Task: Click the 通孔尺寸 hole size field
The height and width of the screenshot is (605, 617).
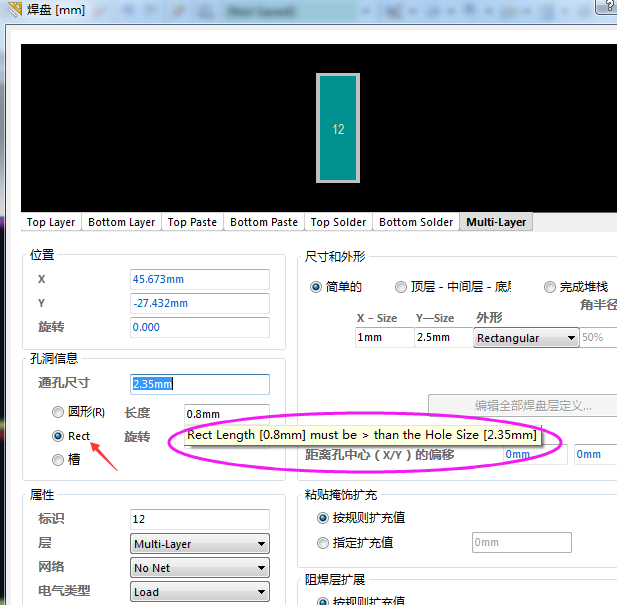Action: pyautogui.click(x=199, y=384)
